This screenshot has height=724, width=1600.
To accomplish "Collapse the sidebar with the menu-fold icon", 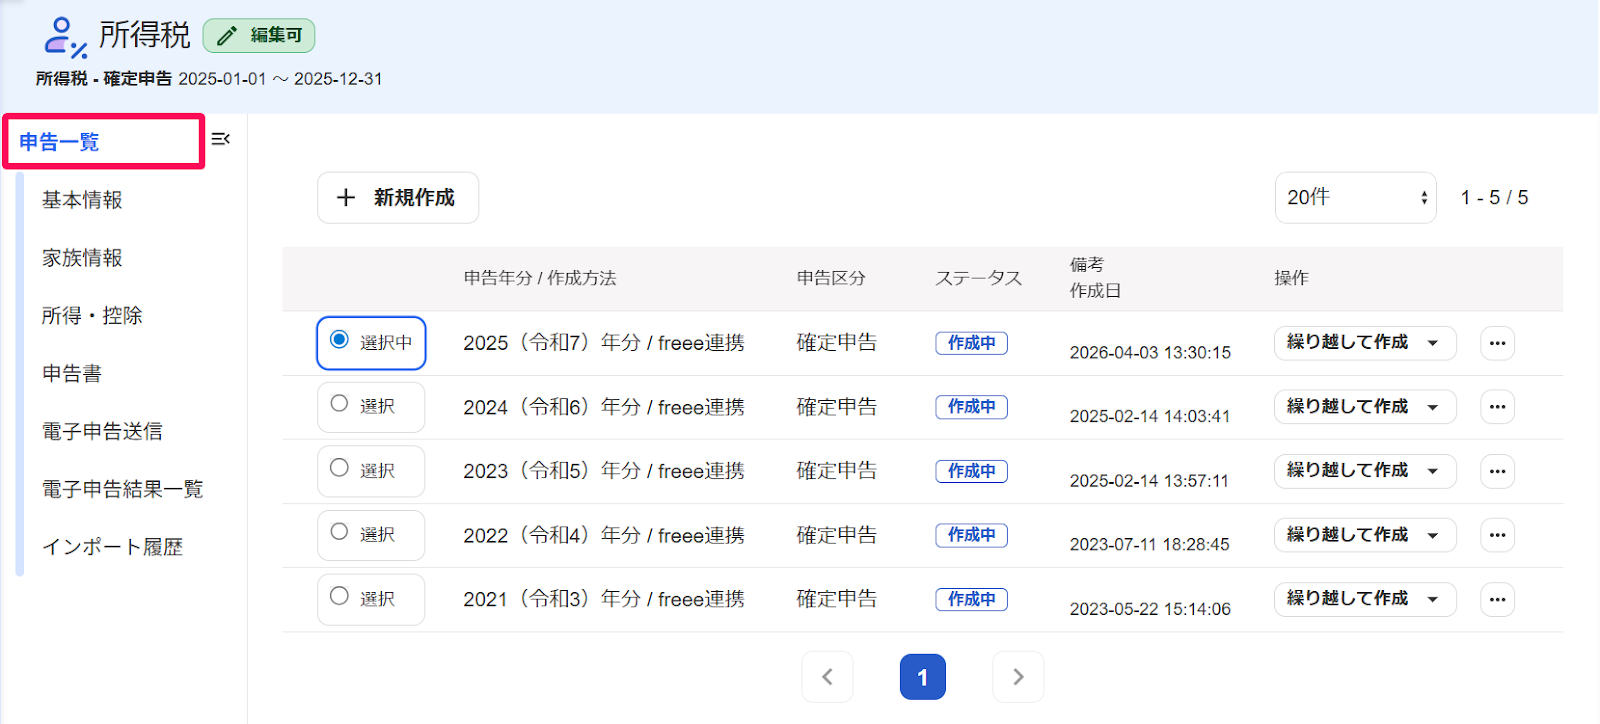I will [x=221, y=139].
